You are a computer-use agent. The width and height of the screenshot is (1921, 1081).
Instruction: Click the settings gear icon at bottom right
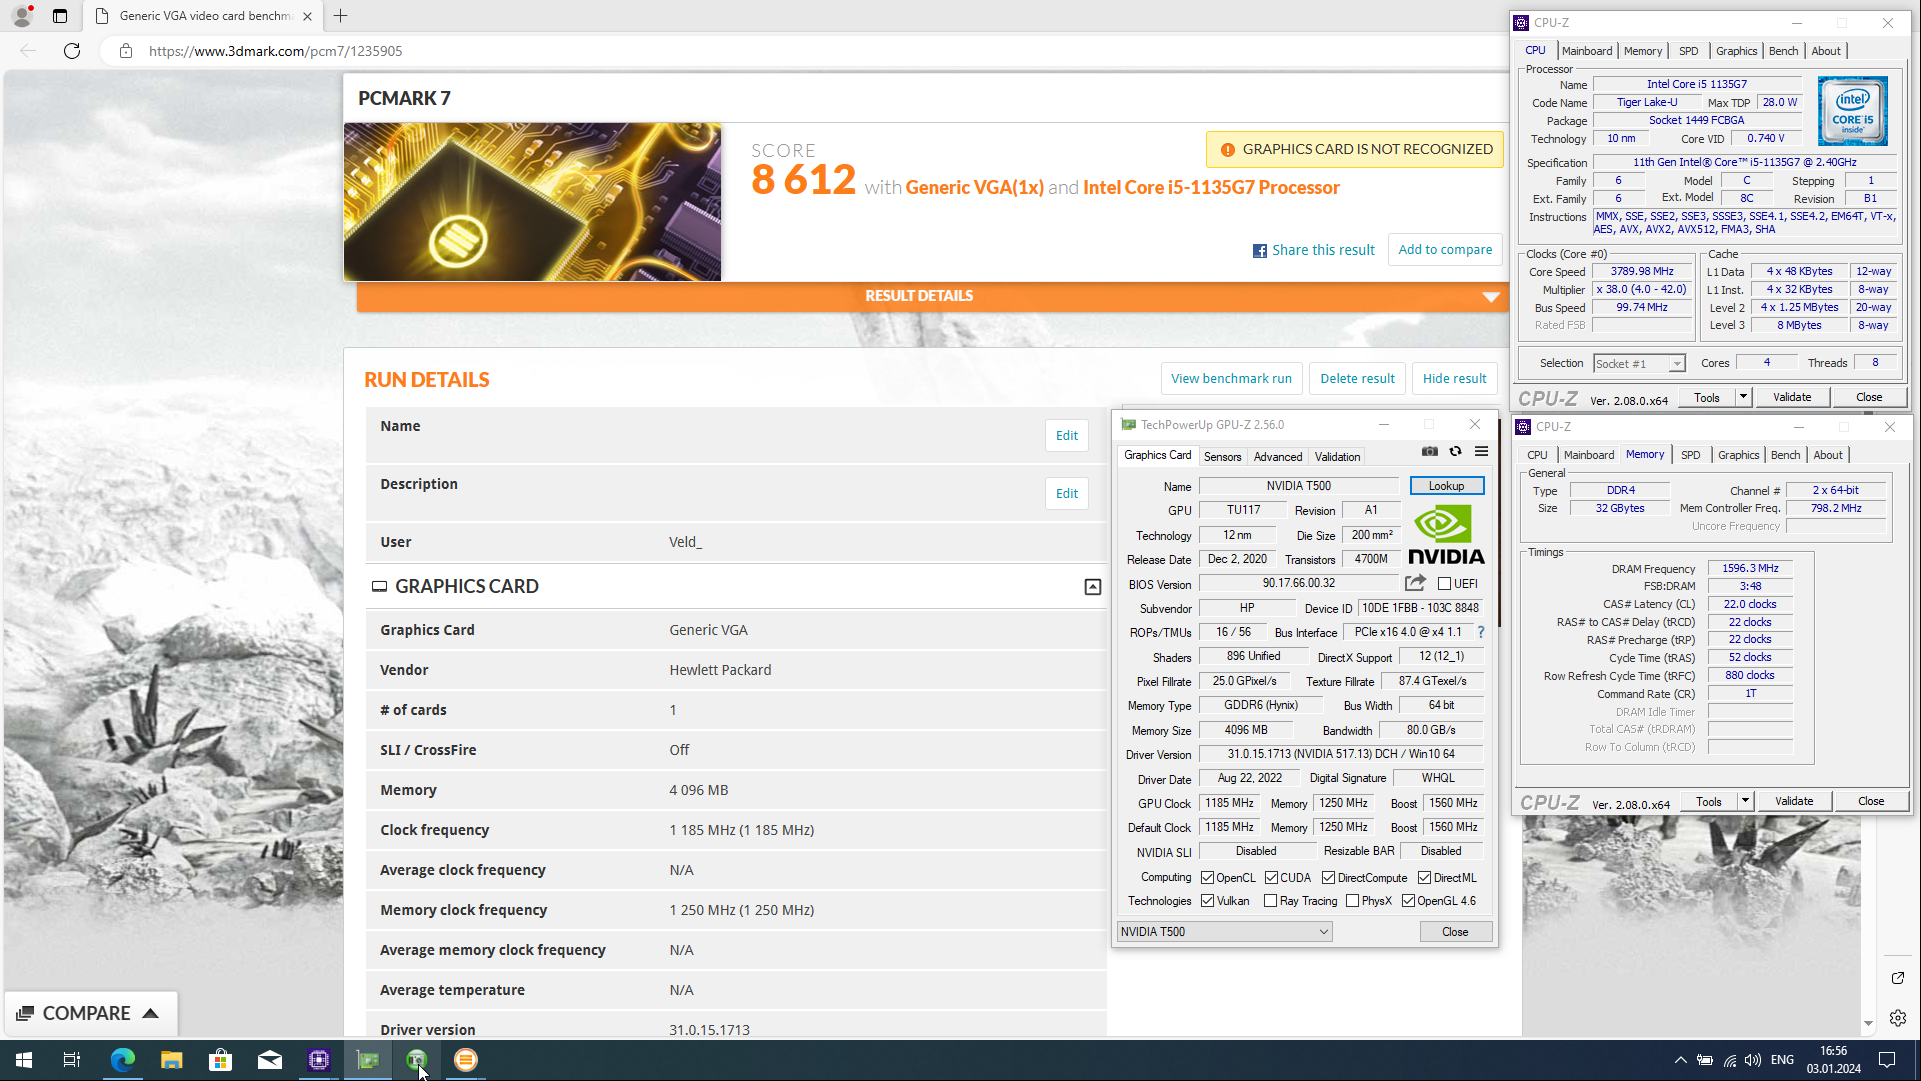[x=1898, y=1018]
